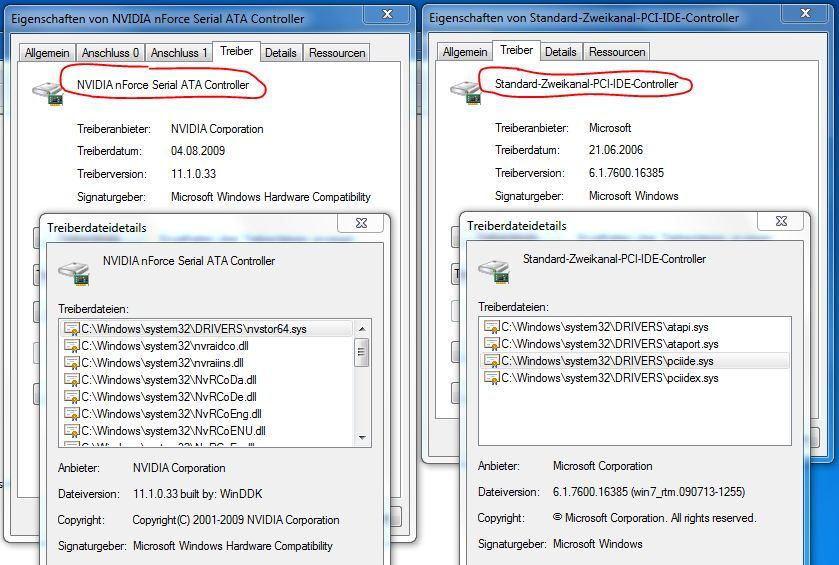Switch to Anschluss 0 tab
The height and width of the screenshot is (565, 839).
pyautogui.click(x=110, y=53)
